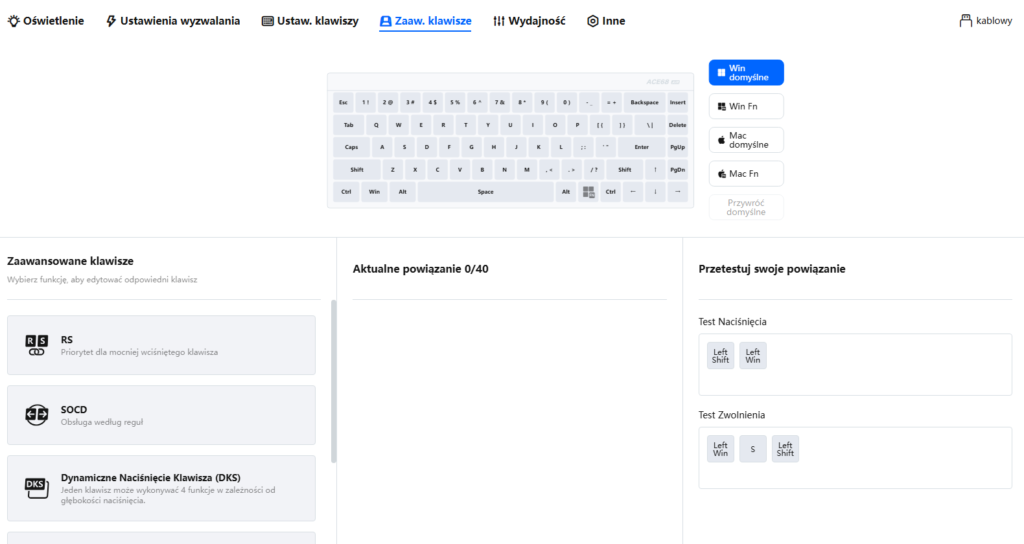Click S chip in Test Zwolnienia
This screenshot has height=544, width=1024.
pyautogui.click(x=752, y=449)
